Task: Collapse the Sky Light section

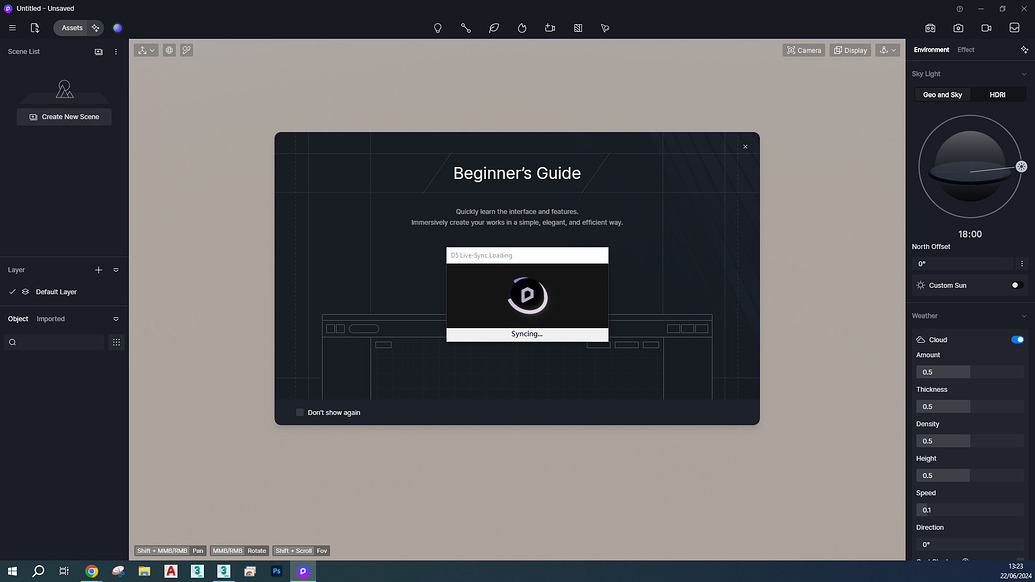Action: [x=1025, y=73]
